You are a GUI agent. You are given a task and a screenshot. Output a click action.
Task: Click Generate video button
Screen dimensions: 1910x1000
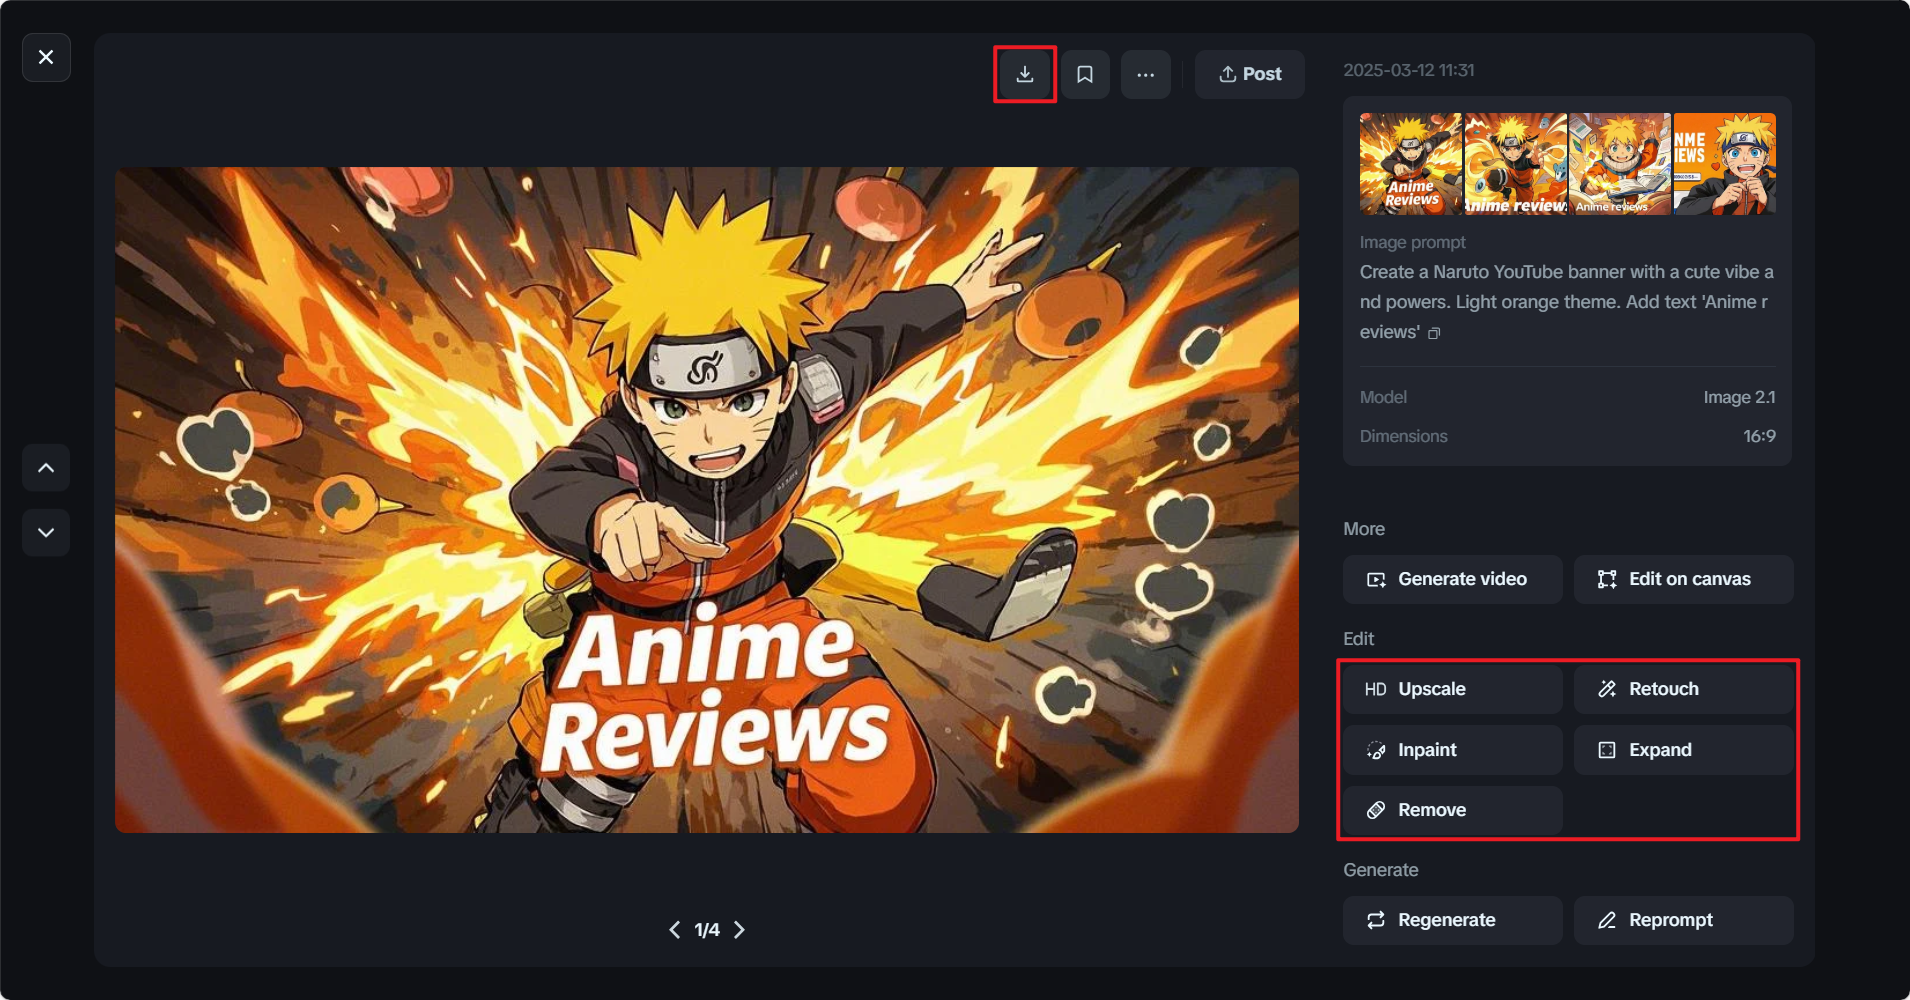[1452, 579]
